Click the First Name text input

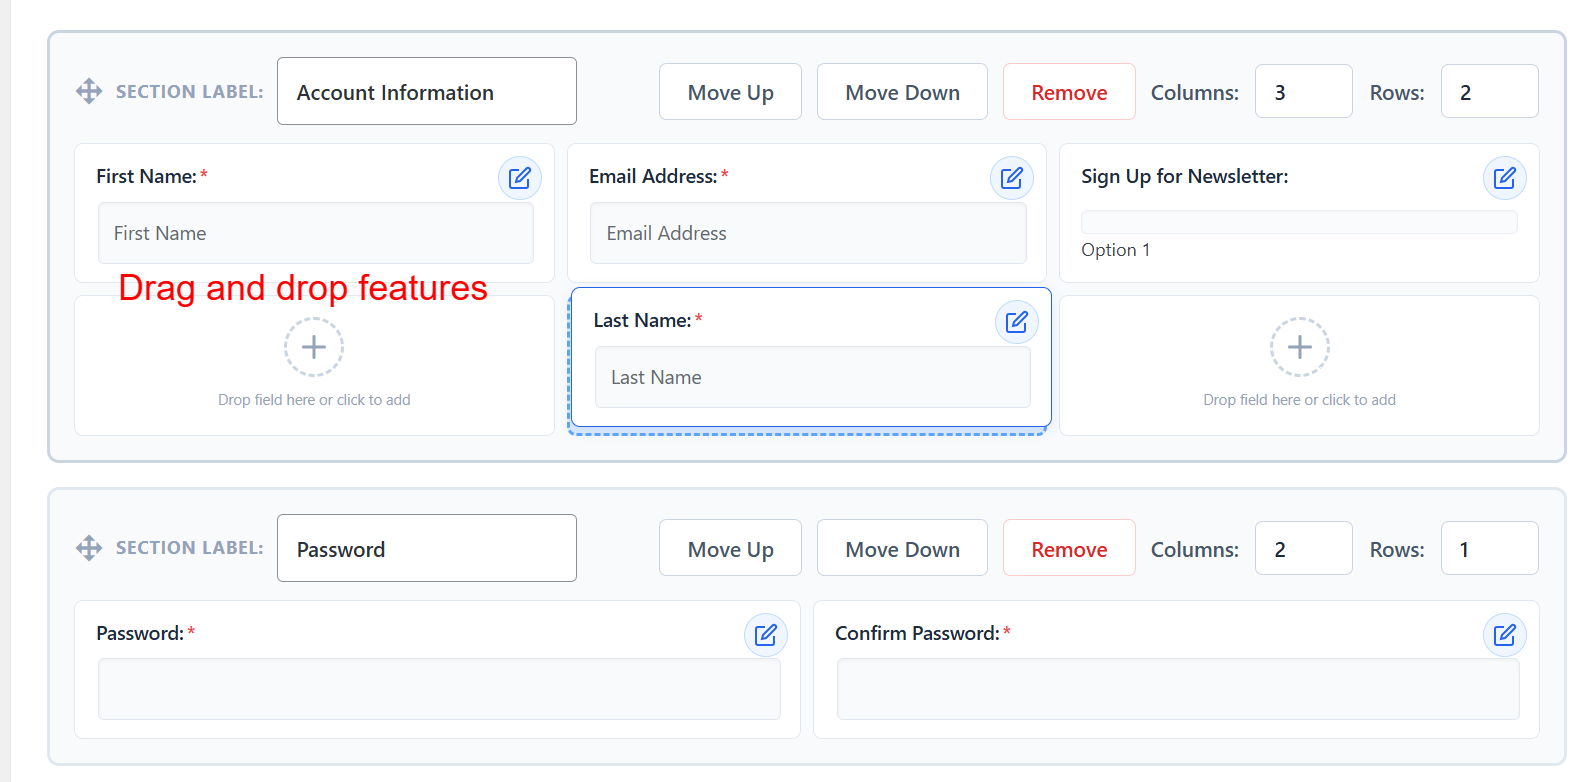(x=316, y=233)
